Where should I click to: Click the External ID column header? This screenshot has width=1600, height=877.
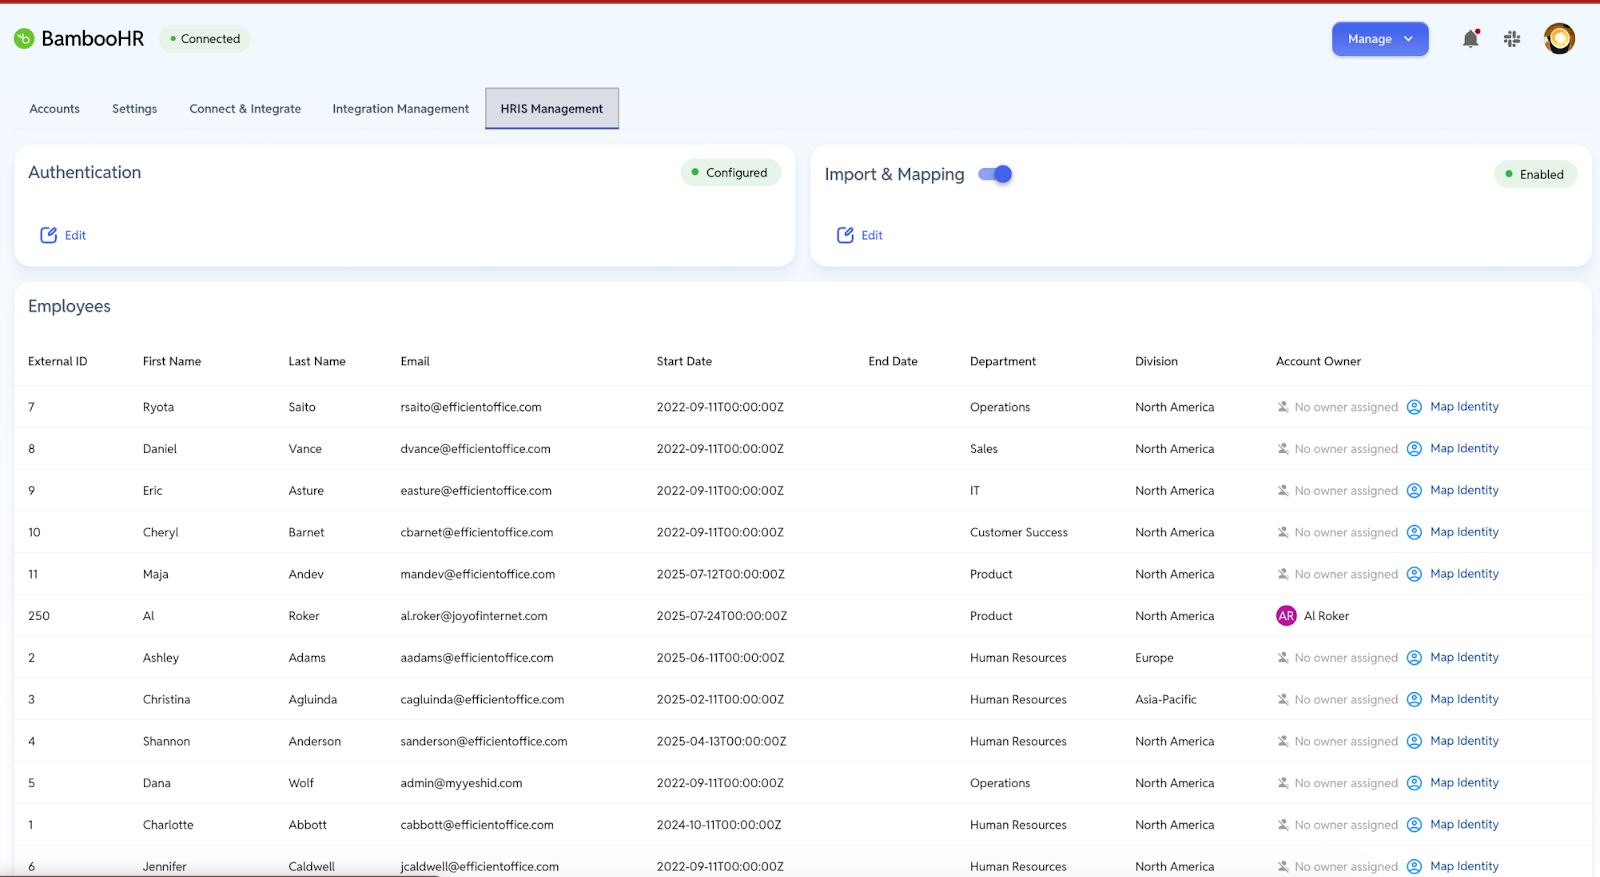pos(57,362)
